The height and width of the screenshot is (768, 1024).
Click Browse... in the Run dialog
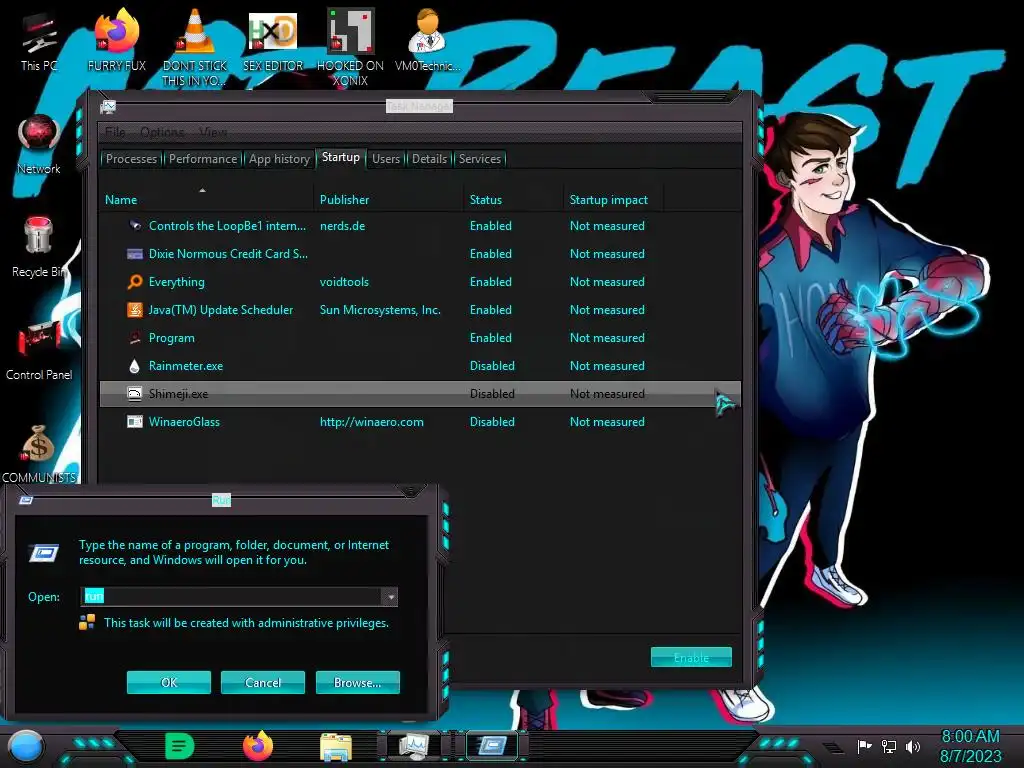pos(357,682)
